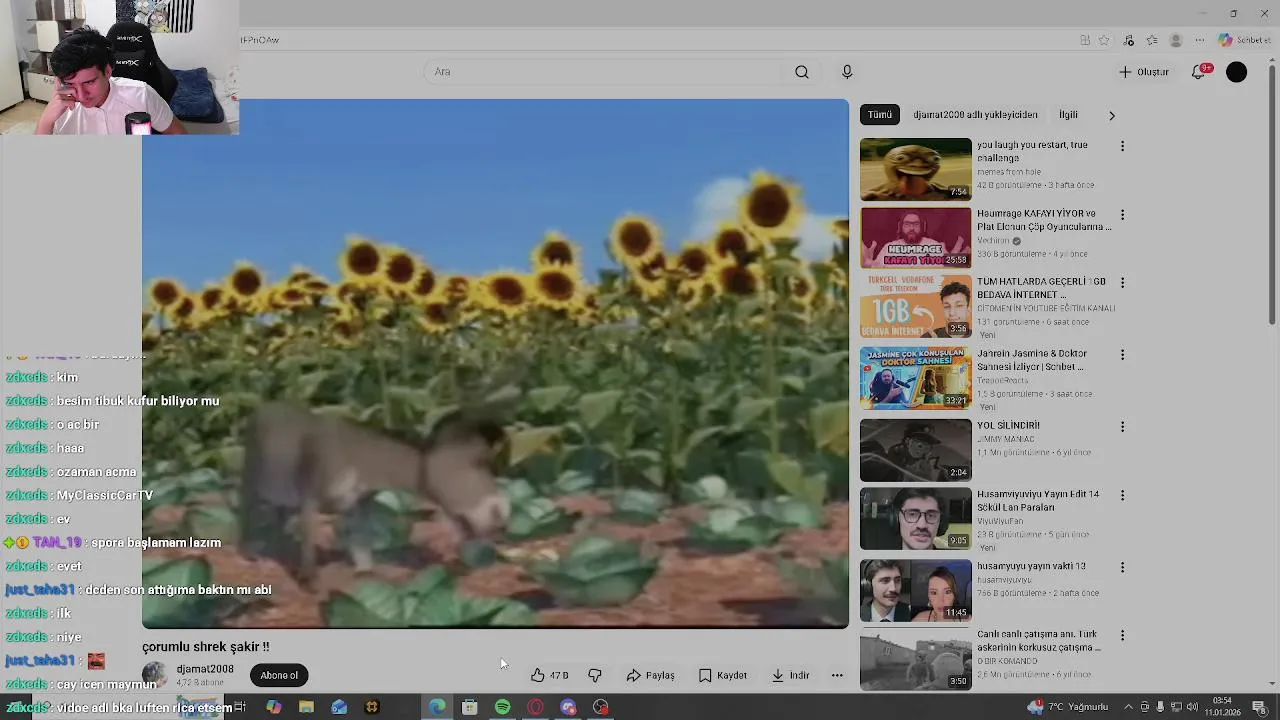Open OBS Studio from the taskbar
This screenshot has height=720, width=1280.
click(x=601, y=707)
